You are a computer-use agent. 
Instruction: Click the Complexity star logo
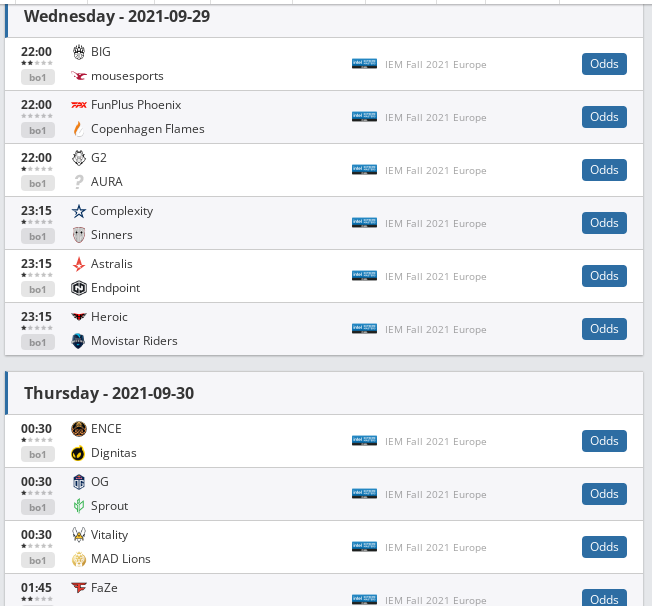pos(79,211)
